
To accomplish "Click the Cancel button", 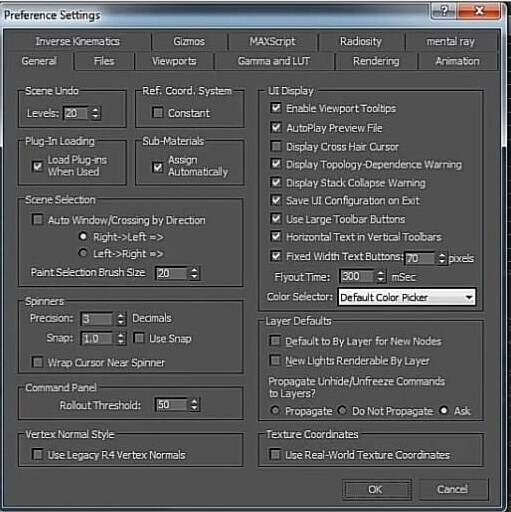I will [x=453, y=489].
